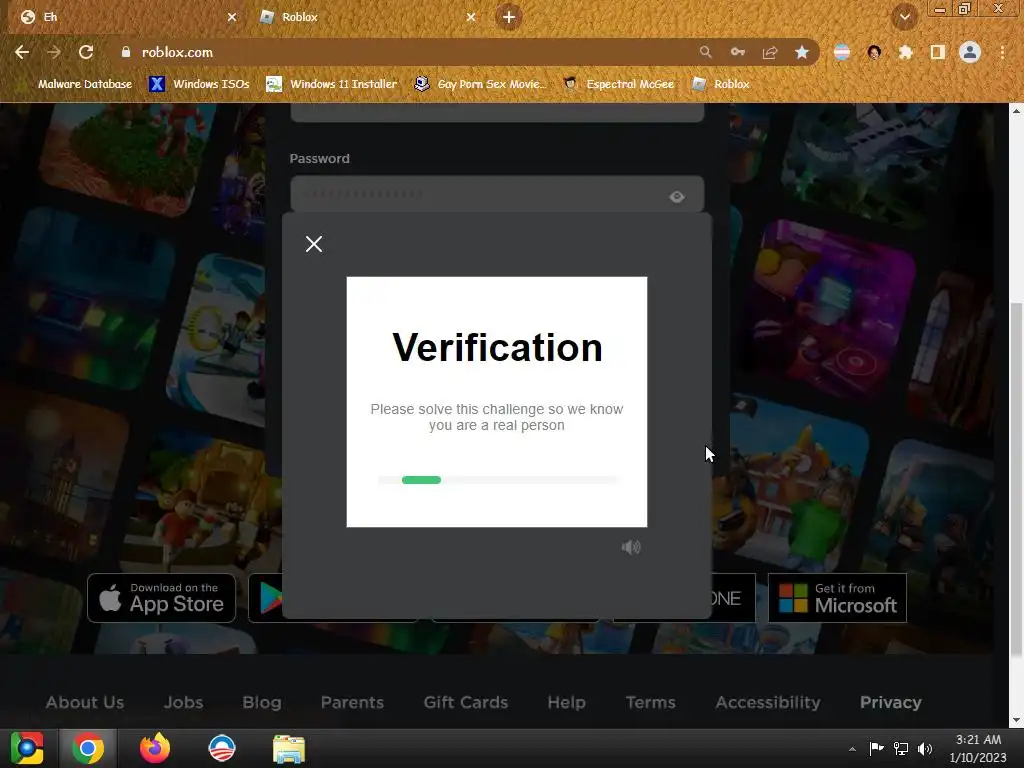Open the zoom magnifier icon in address bar
This screenshot has height=768, width=1024.
tap(705, 52)
